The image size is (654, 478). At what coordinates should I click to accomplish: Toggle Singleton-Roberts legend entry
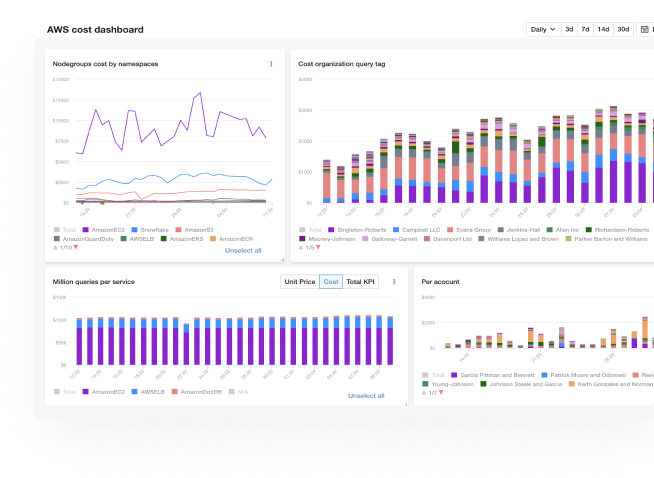point(357,230)
